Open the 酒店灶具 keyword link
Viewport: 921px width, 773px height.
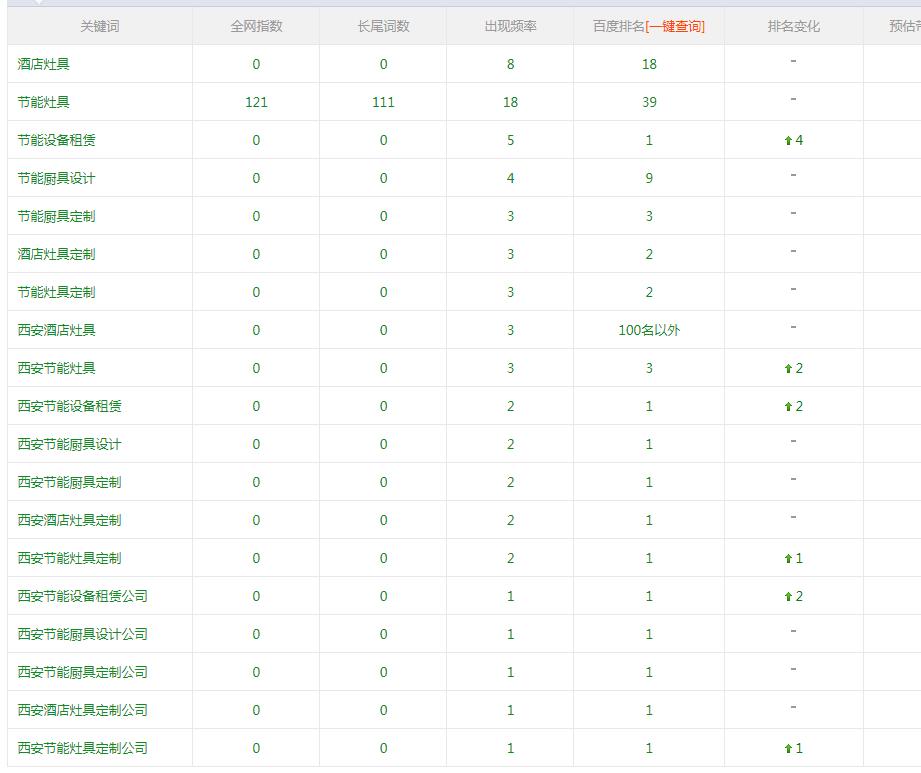click(44, 64)
